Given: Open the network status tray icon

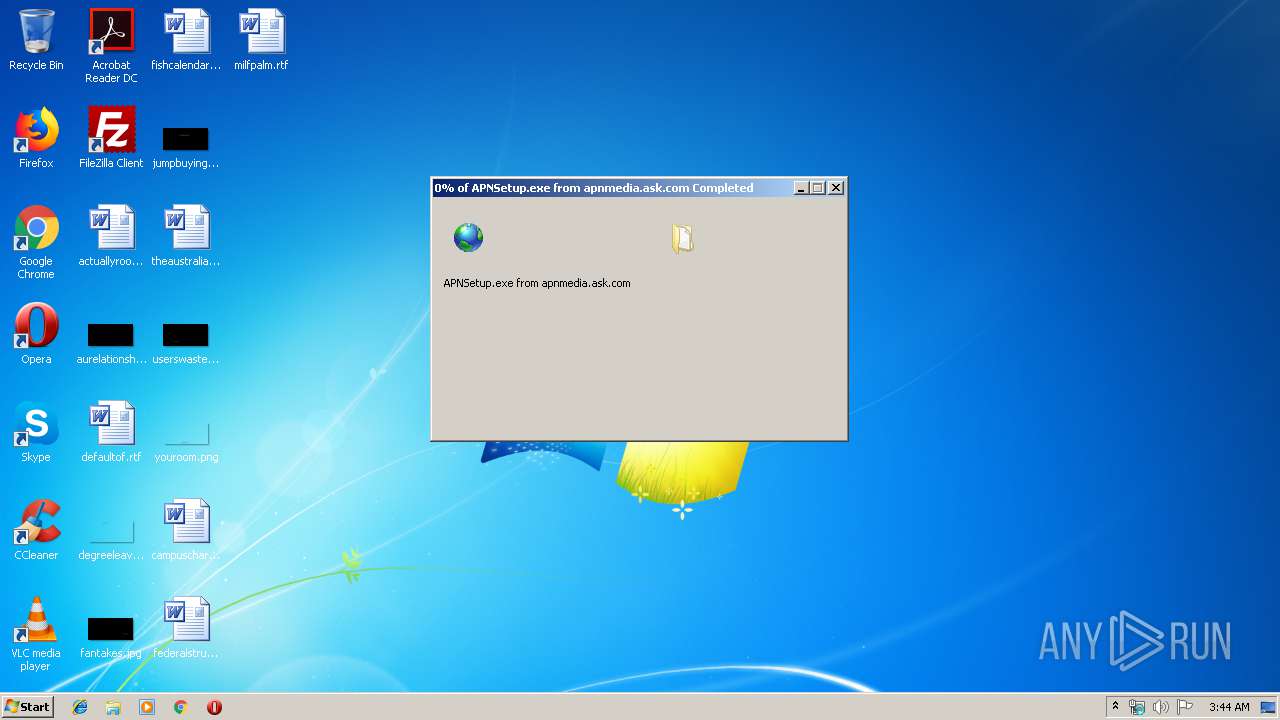Looking at the screenshot, I should [x=1137, y=707].
